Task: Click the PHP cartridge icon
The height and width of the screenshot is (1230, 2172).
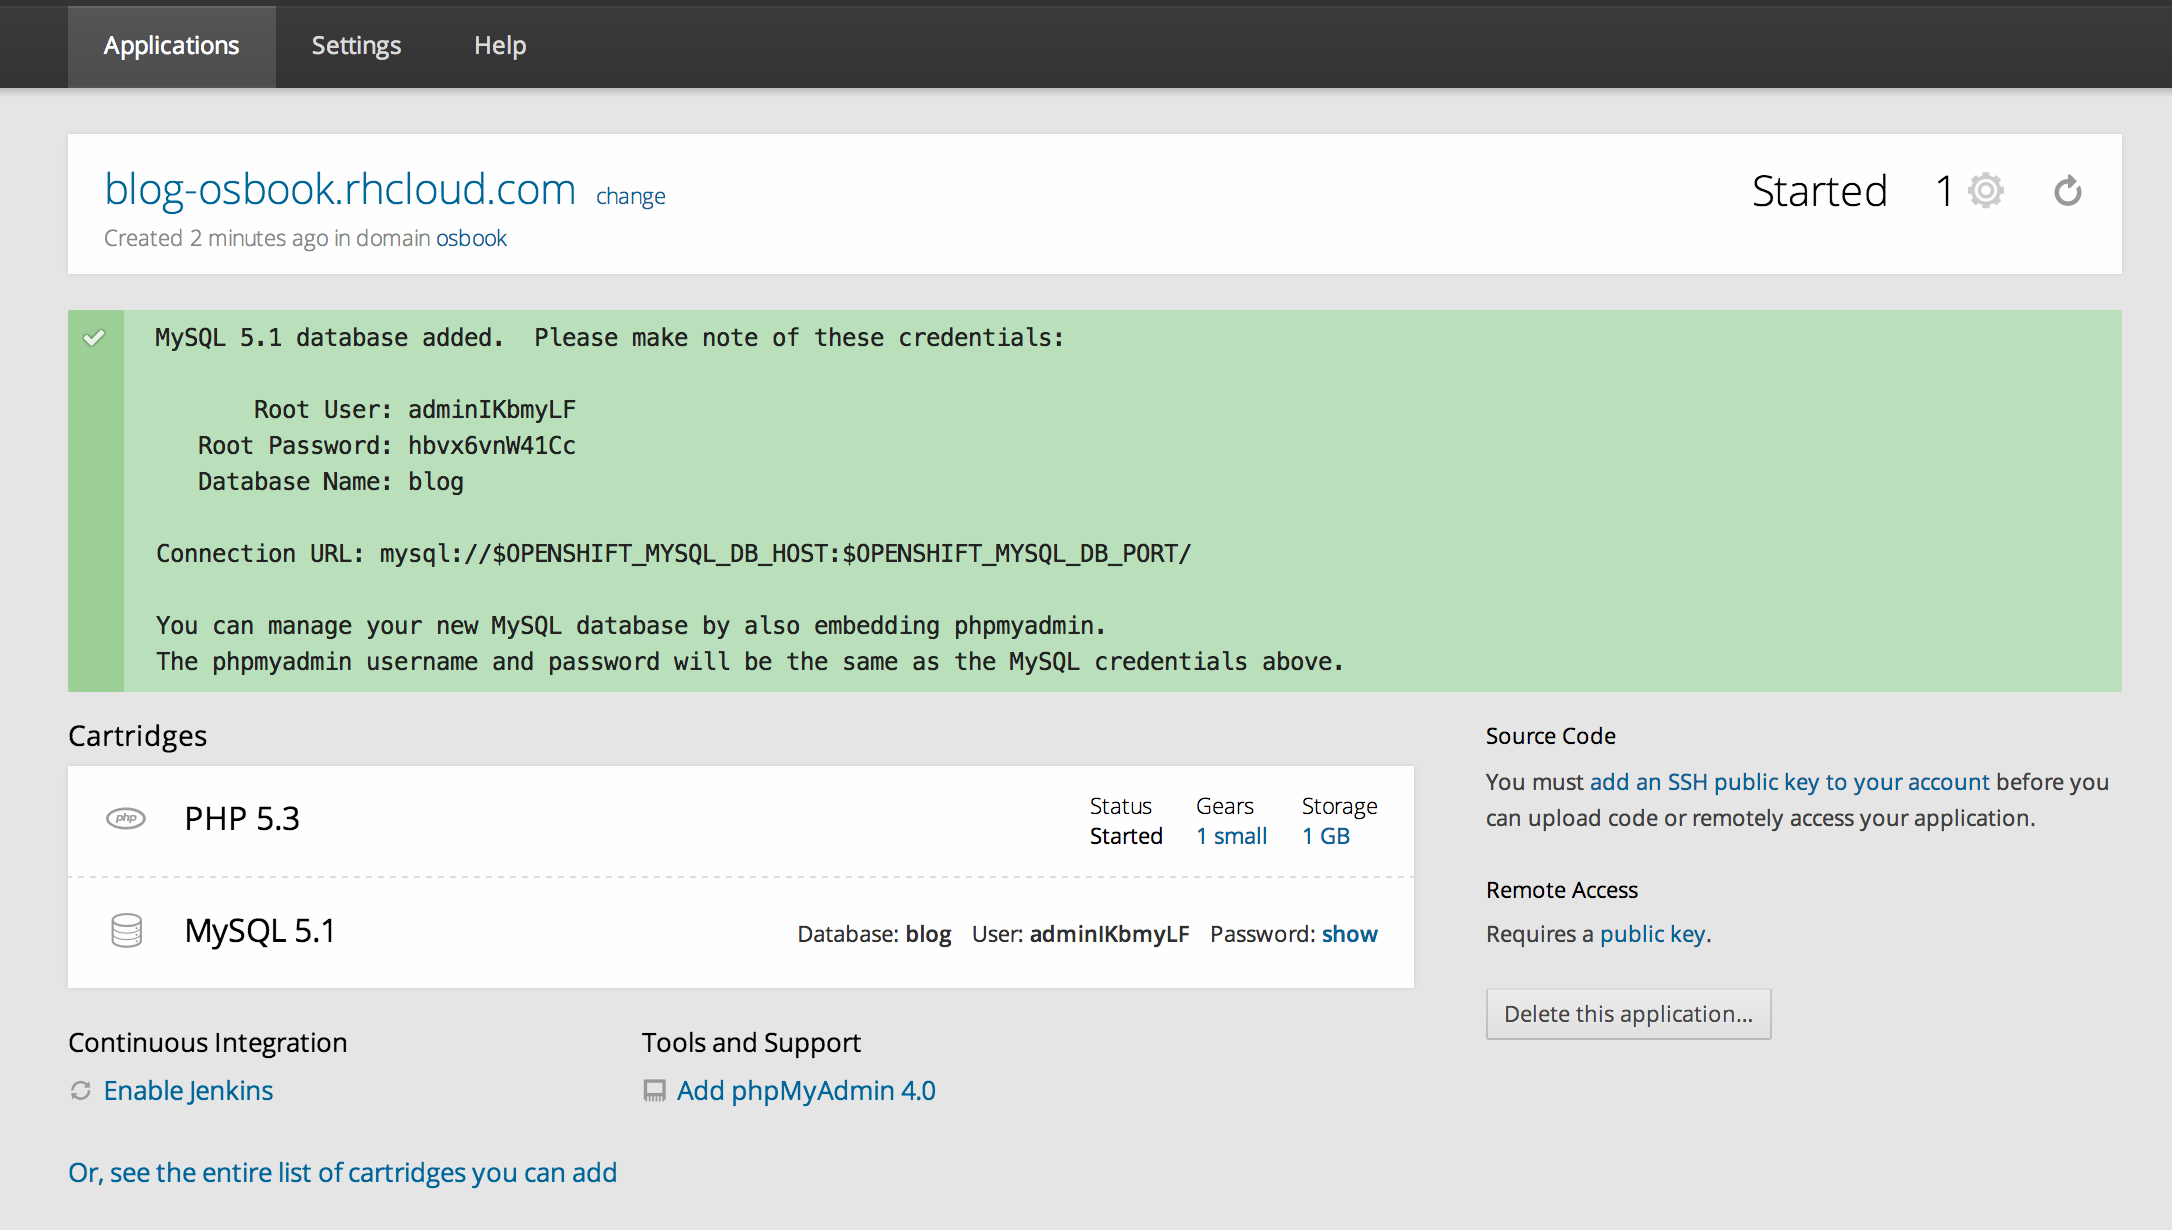Action: 126,817
